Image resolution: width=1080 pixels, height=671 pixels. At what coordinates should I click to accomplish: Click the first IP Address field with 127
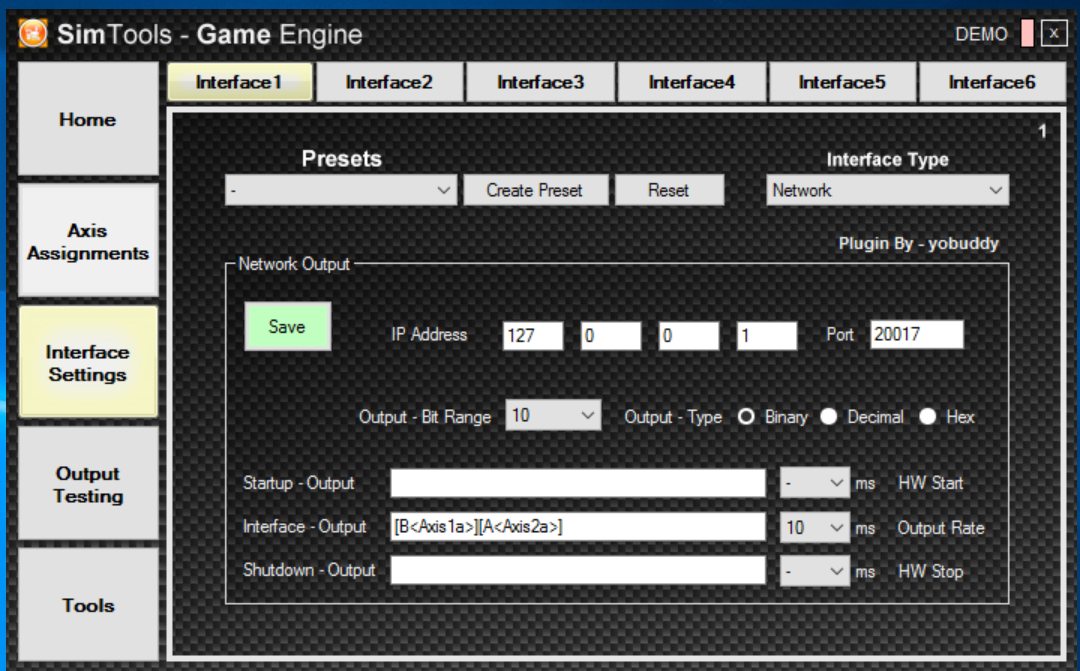coord(532,336)
